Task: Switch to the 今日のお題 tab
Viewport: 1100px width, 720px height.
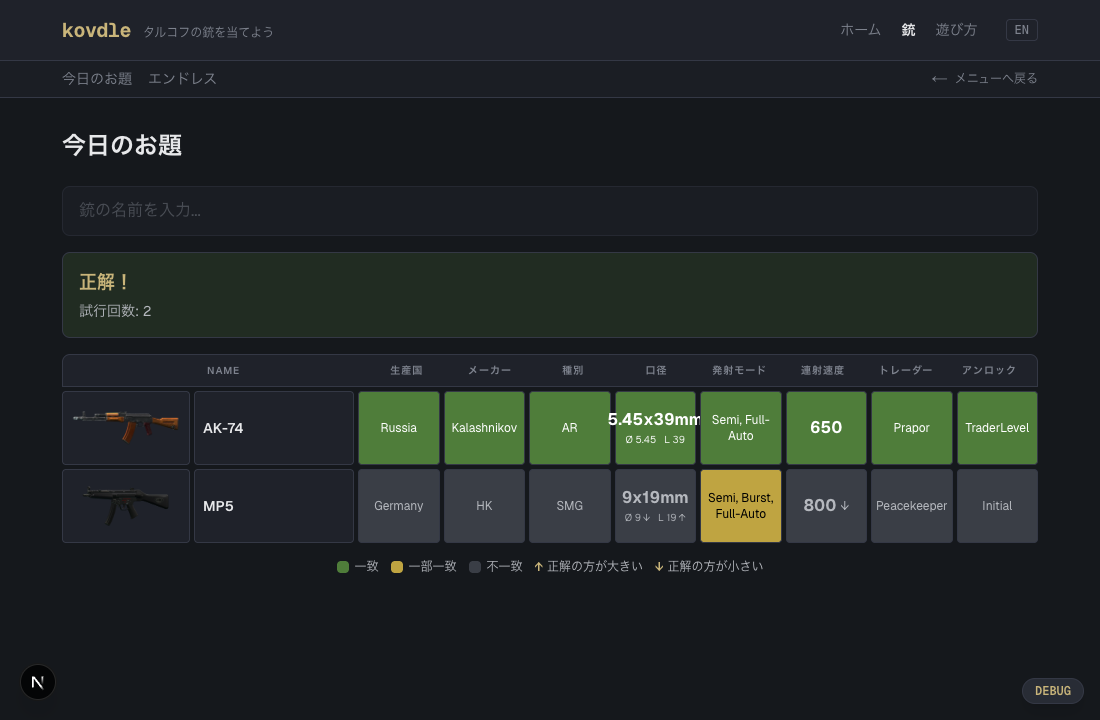Action: (97, 79)
